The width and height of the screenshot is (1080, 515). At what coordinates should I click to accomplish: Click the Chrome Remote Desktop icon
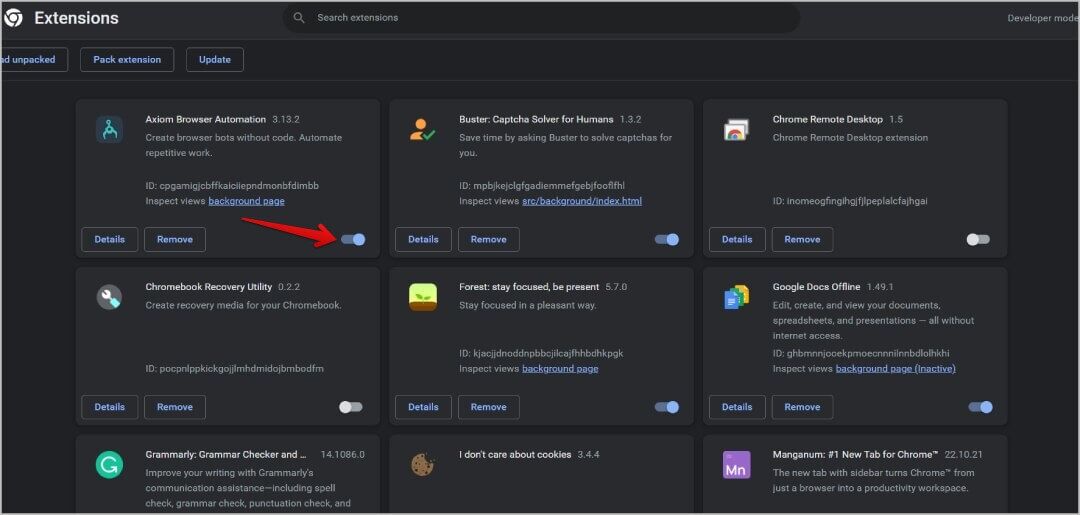pos(736,129)
